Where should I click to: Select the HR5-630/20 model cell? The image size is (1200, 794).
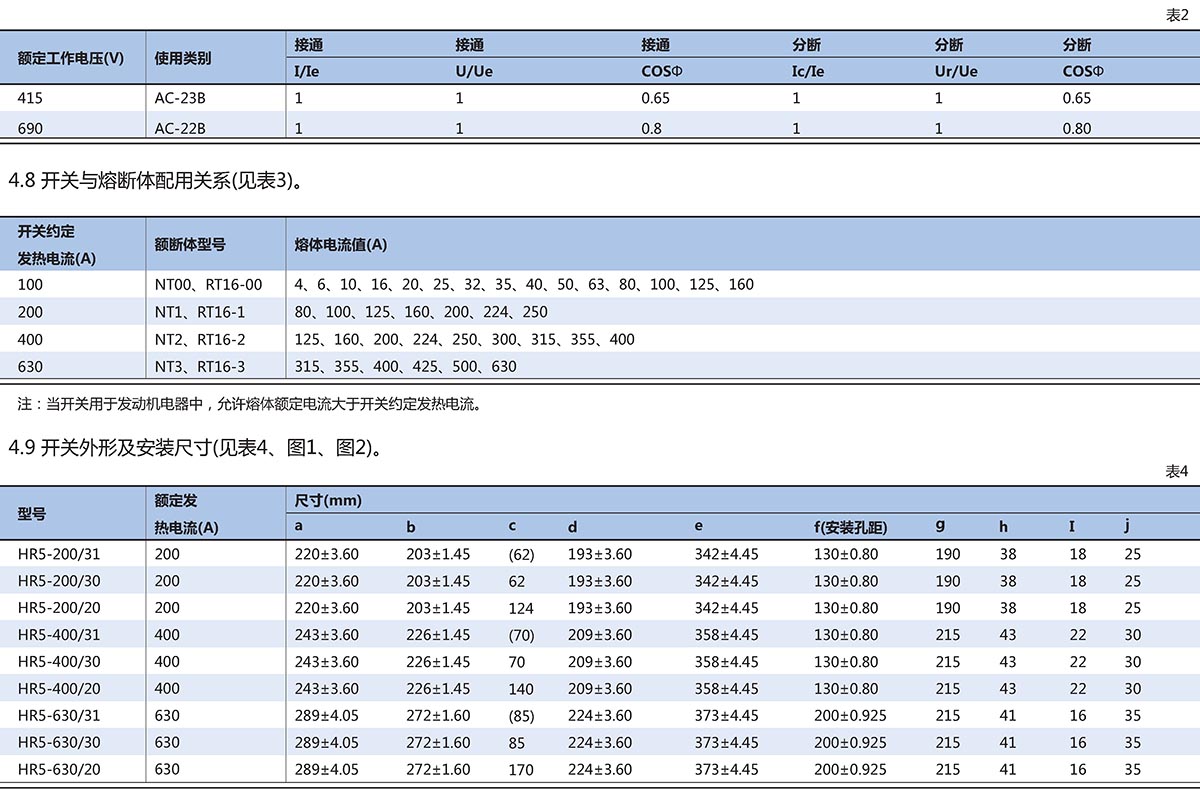(x=59, y=770)
